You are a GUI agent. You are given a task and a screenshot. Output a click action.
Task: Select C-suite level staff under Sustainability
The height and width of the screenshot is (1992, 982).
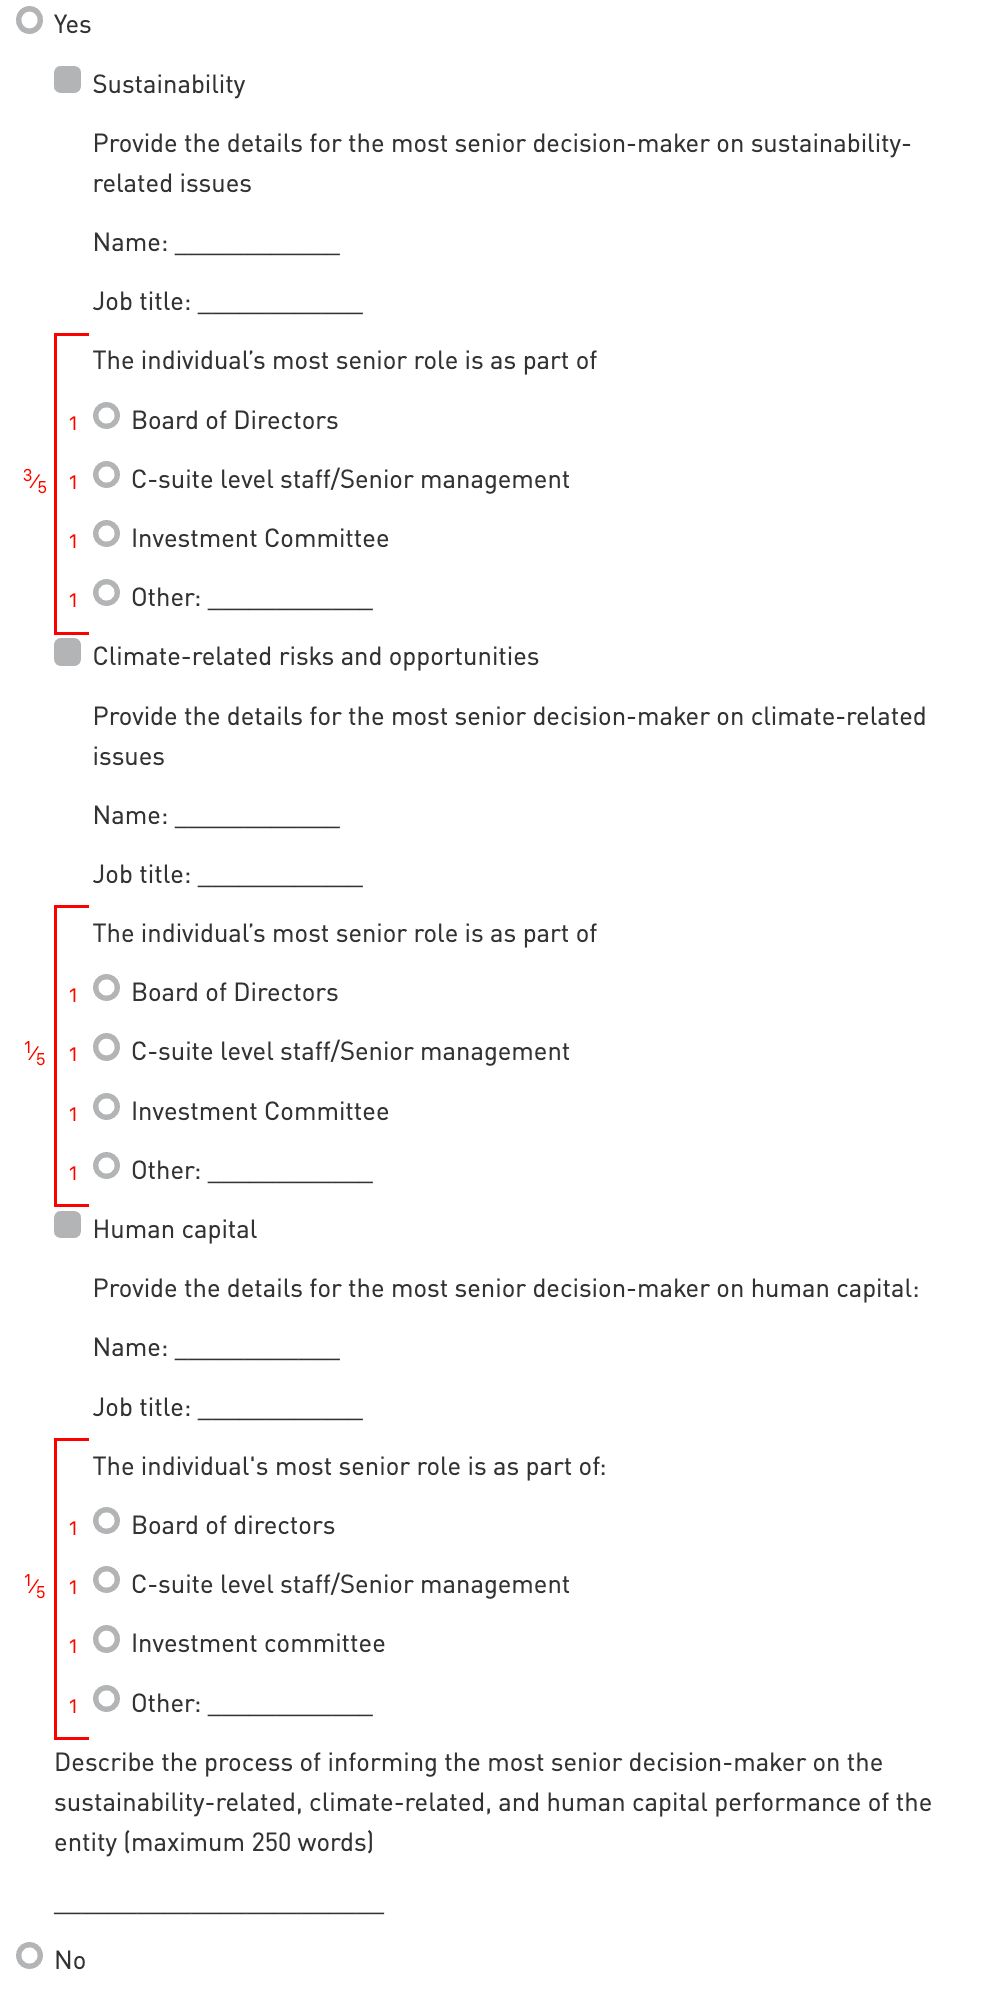click(107, 475)
